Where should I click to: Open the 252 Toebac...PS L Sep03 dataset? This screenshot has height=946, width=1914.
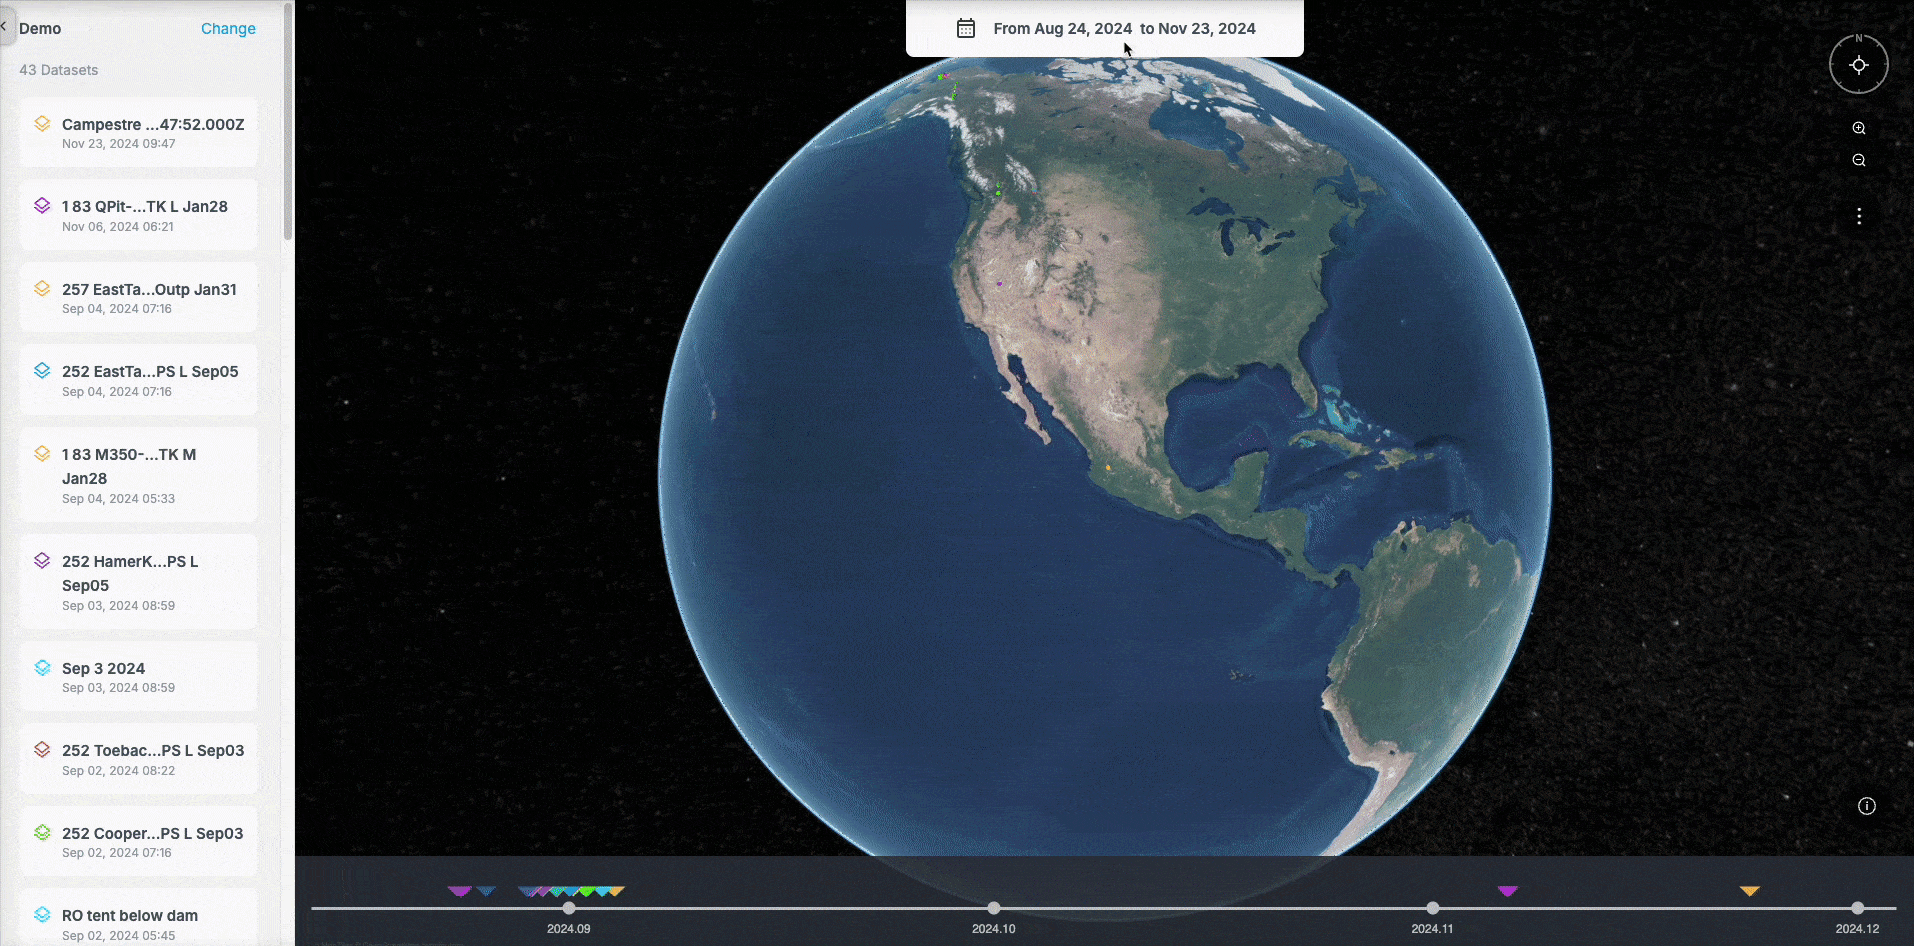tap(139, 759)
